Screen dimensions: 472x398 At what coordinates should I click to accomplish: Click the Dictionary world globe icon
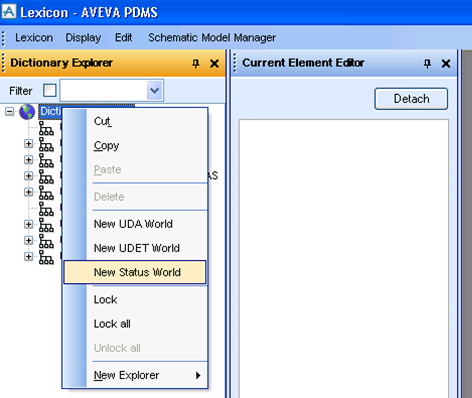pos(27,112)
